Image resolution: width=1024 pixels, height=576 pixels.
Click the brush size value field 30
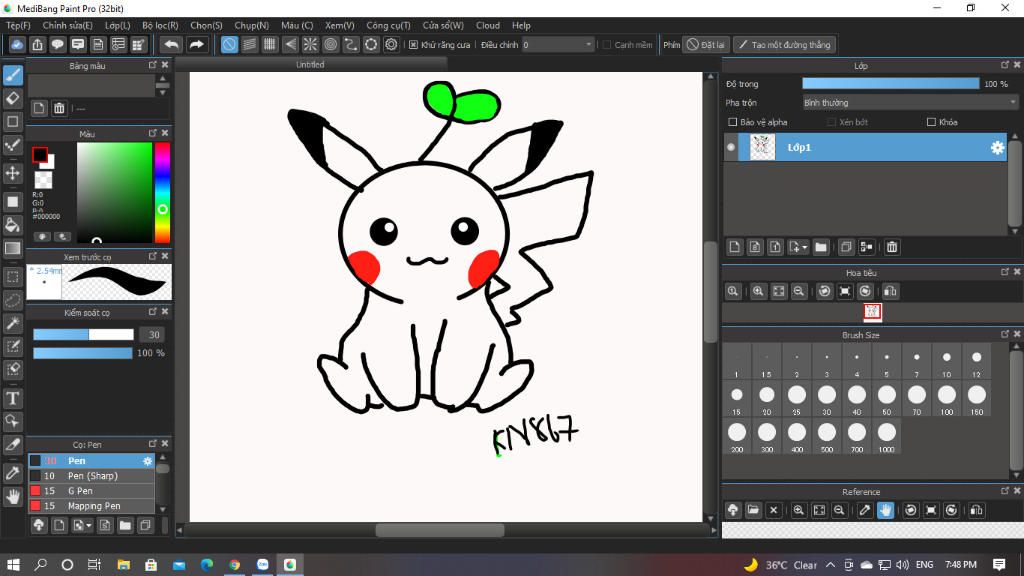(152, 334)
